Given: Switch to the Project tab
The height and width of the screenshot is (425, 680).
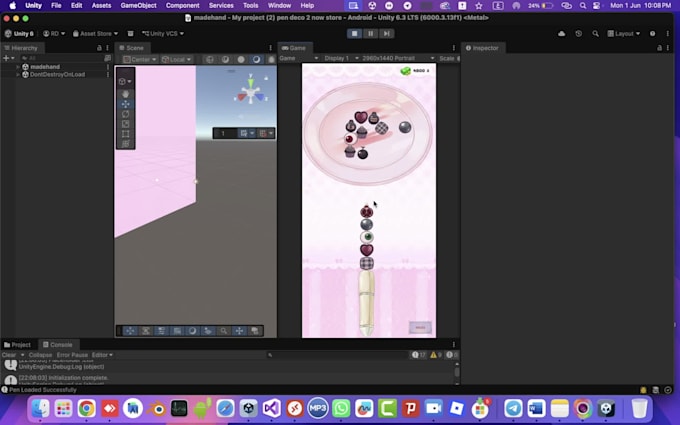Looking at the screenshot, I should (x=17, y=345).
